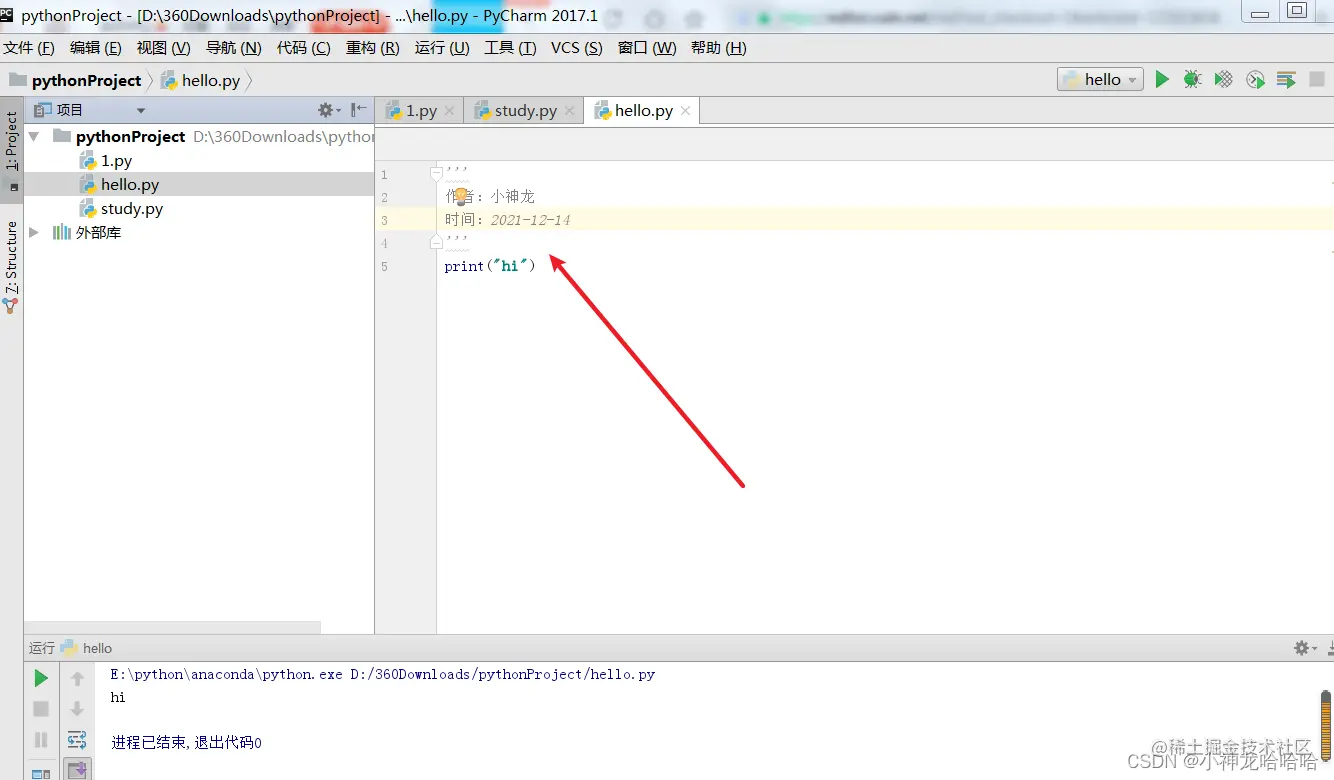The width and height of the screenshot is (1334, 780).
Task: Click the 进程已结束,退出代码0 console line
Action: tap(186, 743)
